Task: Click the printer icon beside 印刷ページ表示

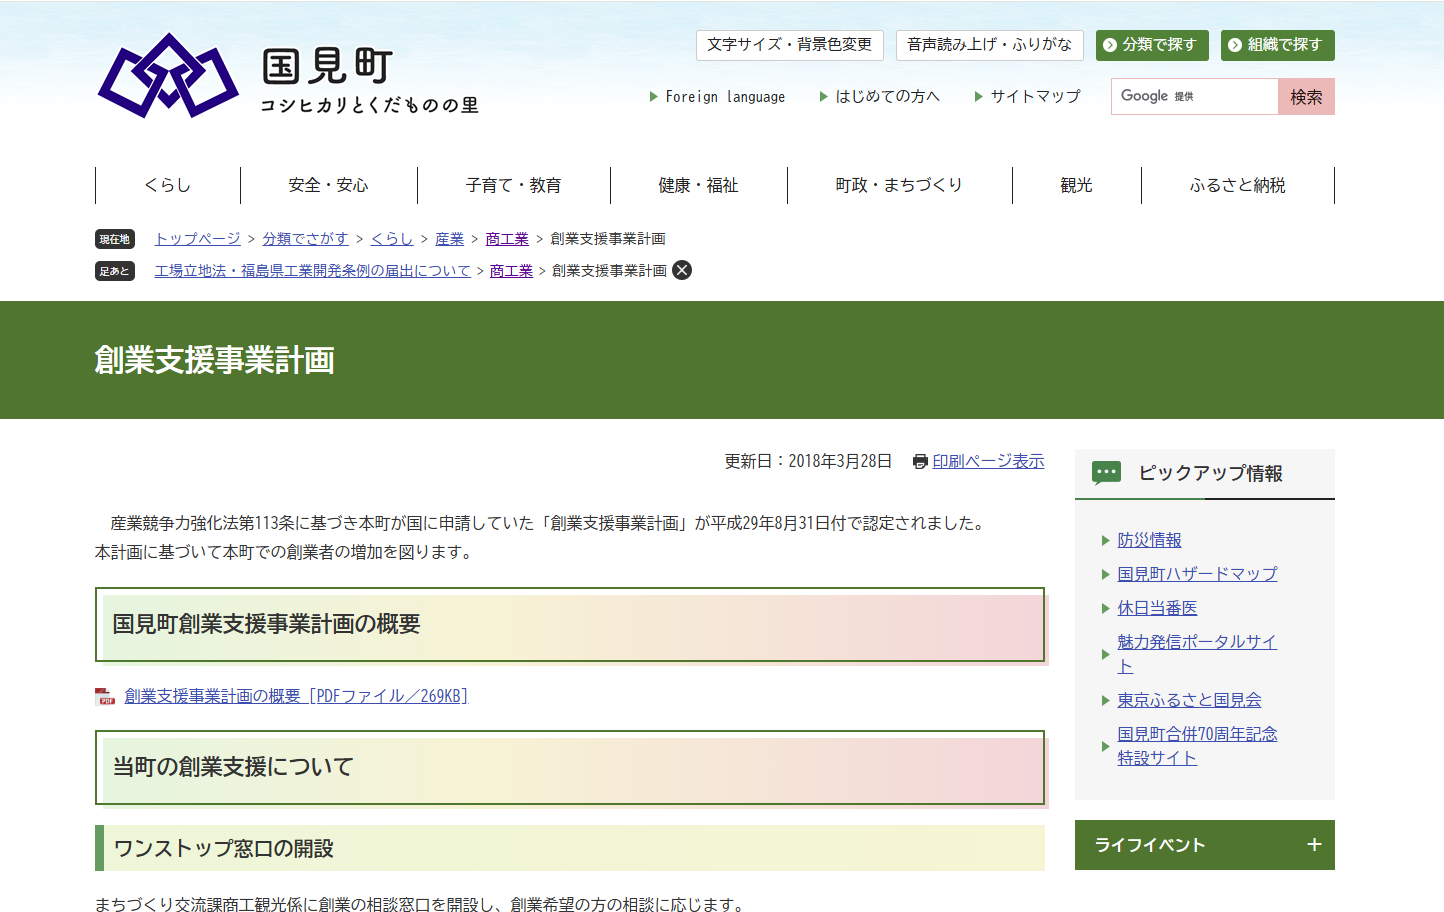Action: pos(920,461)
